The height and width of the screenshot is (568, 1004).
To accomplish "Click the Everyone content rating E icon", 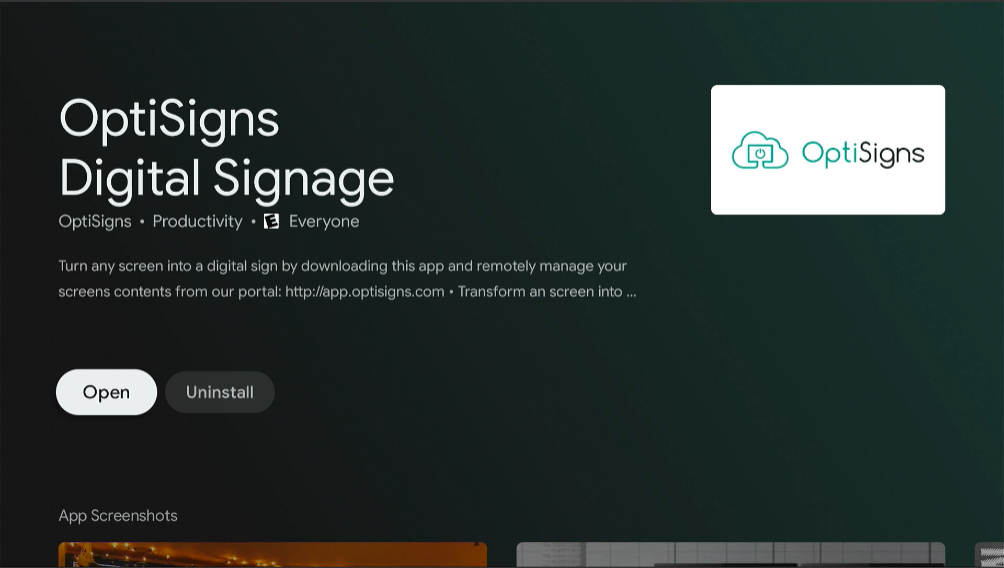I will pyautogui.click(x=271, y=221).
